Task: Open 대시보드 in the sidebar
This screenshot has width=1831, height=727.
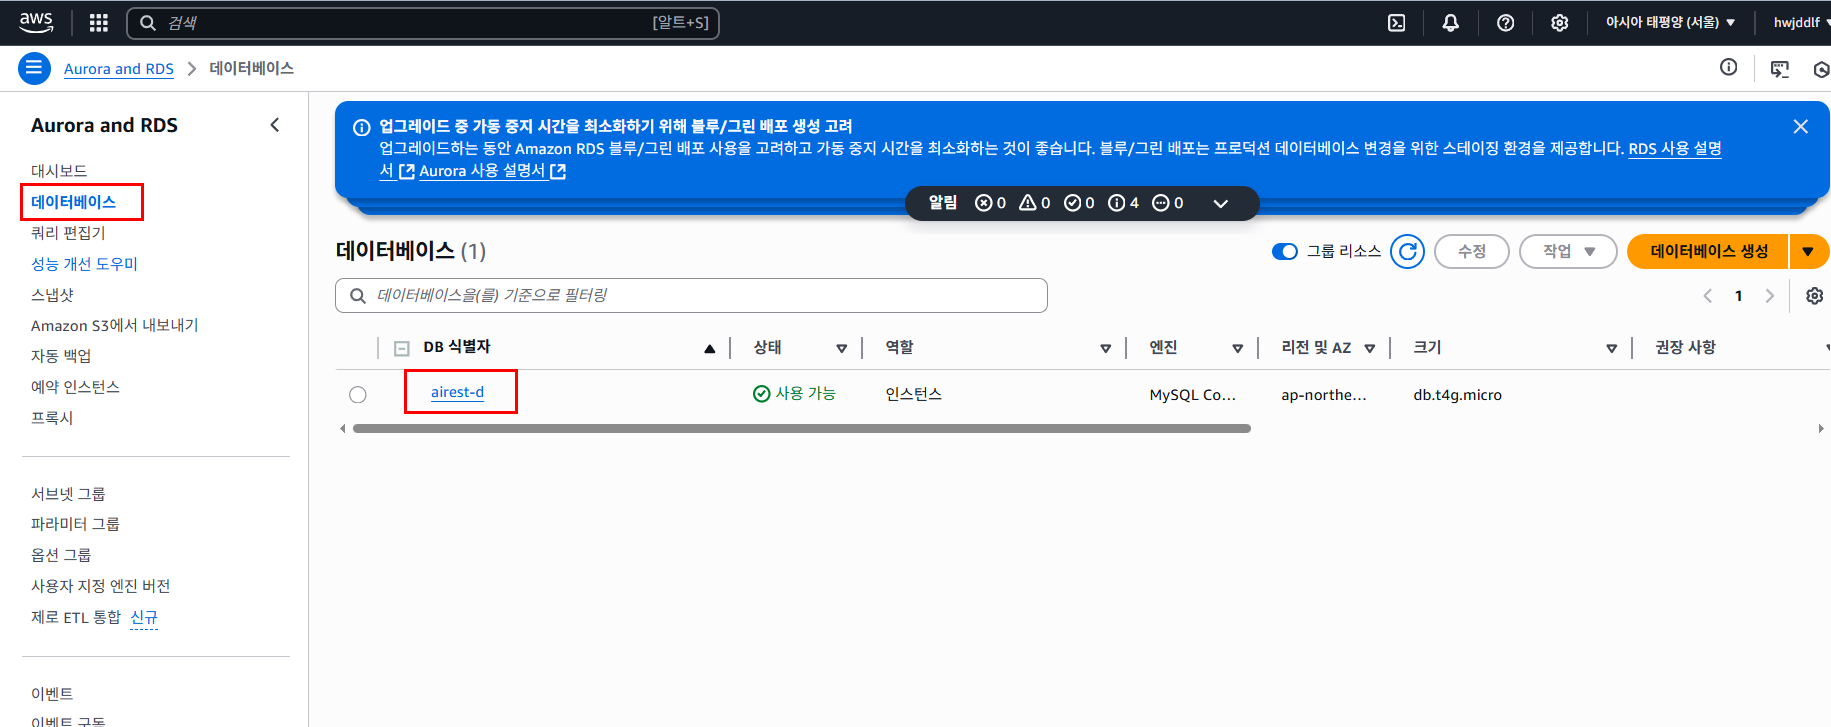Action: tap(59, 171)
